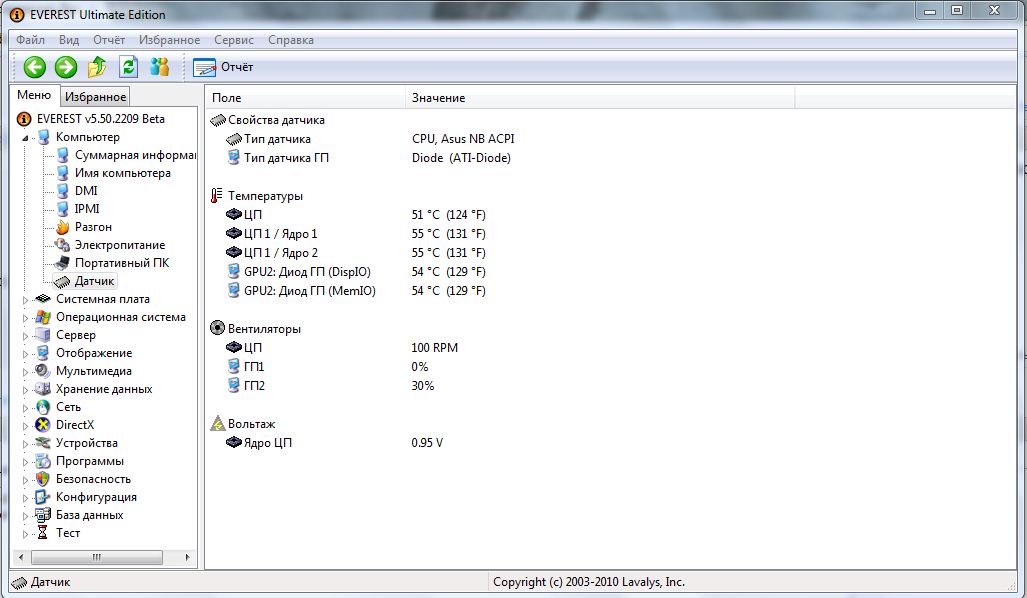Open the Справка menu
1027x598 pixels.
(291, 40)
